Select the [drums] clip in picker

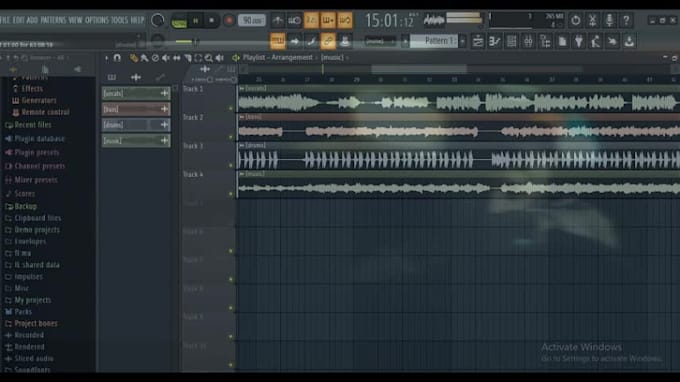(136, 125)
